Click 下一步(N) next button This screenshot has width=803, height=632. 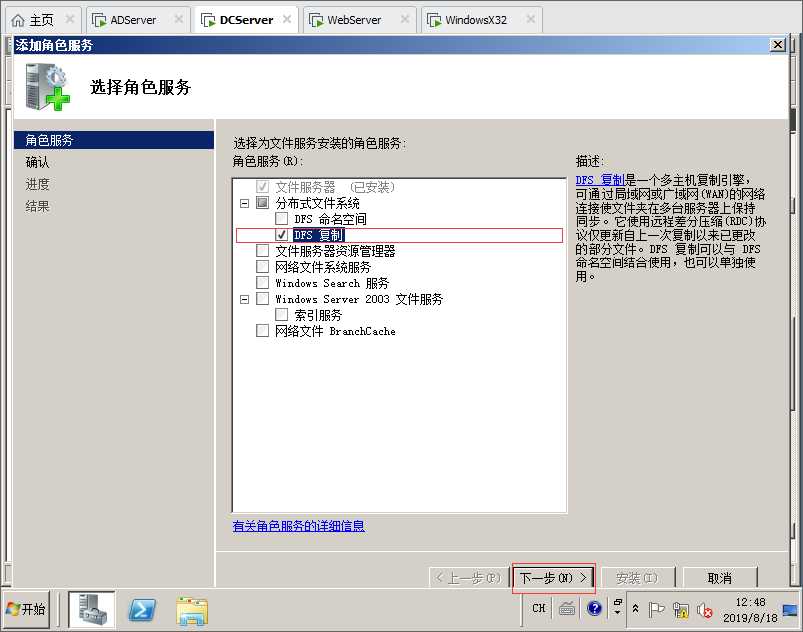pyautogui.click(x=554, y=578)
